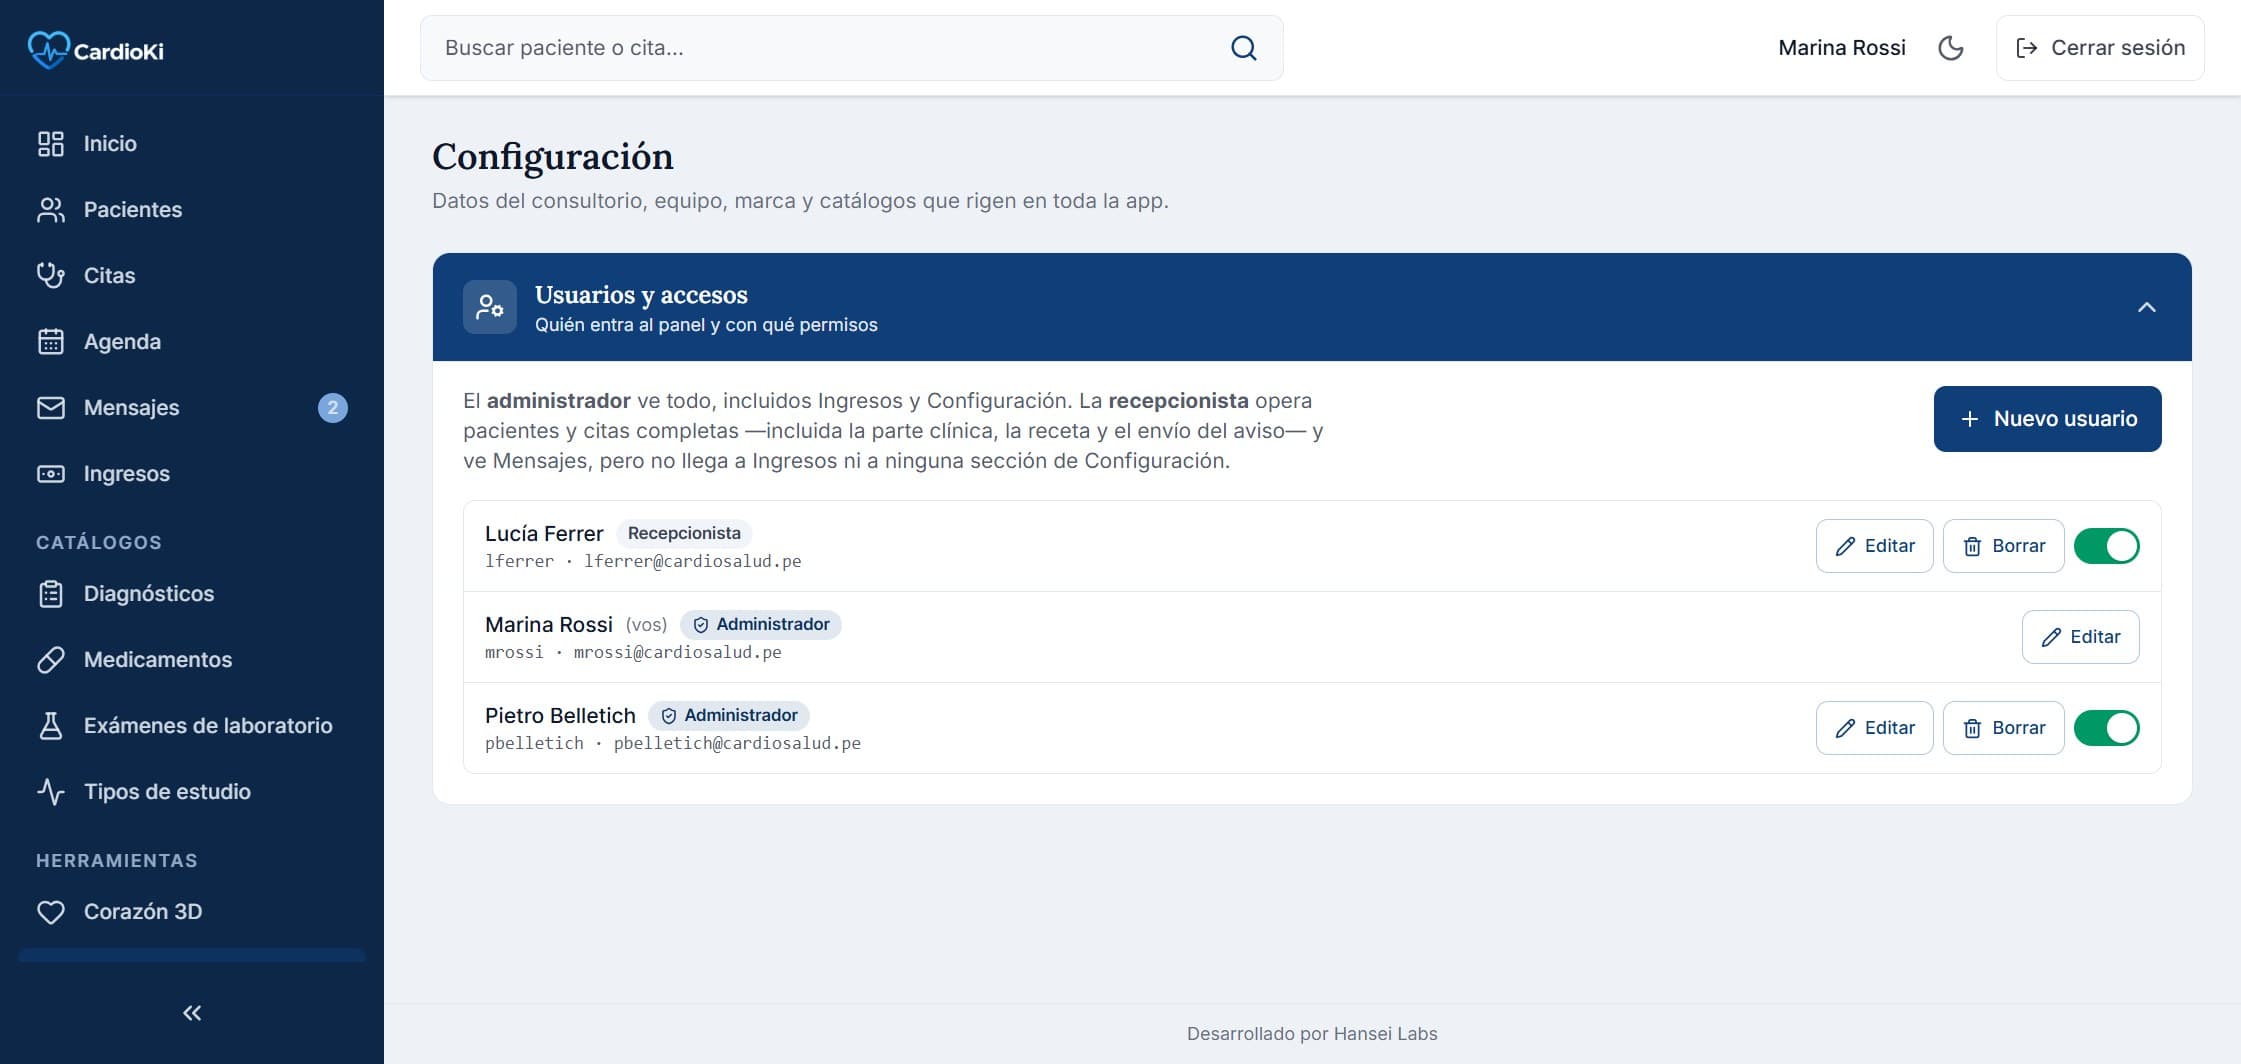2241x1064 pixels.
Task: Launch the Corazón 3D tool
Action: pos(192,912)
